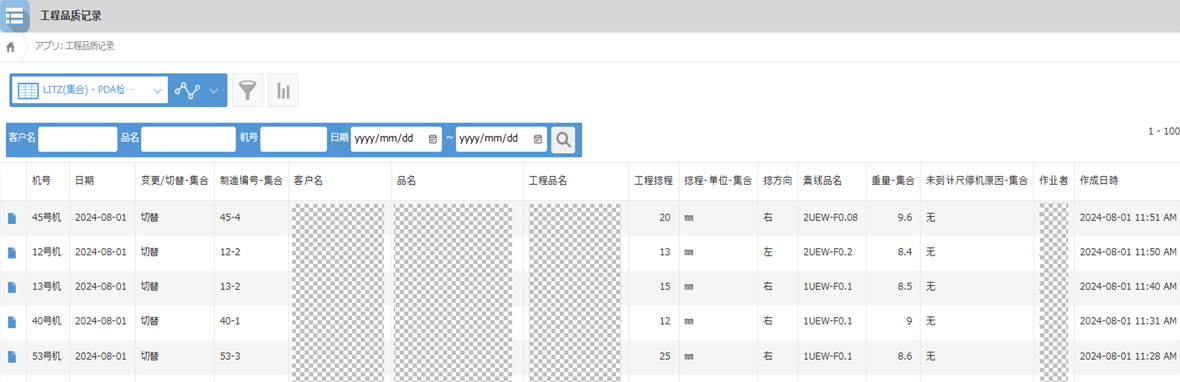The image size is (1180, 382).
Task: Open the bar chart aggregation icon
Action: click(x=283, y=91)
